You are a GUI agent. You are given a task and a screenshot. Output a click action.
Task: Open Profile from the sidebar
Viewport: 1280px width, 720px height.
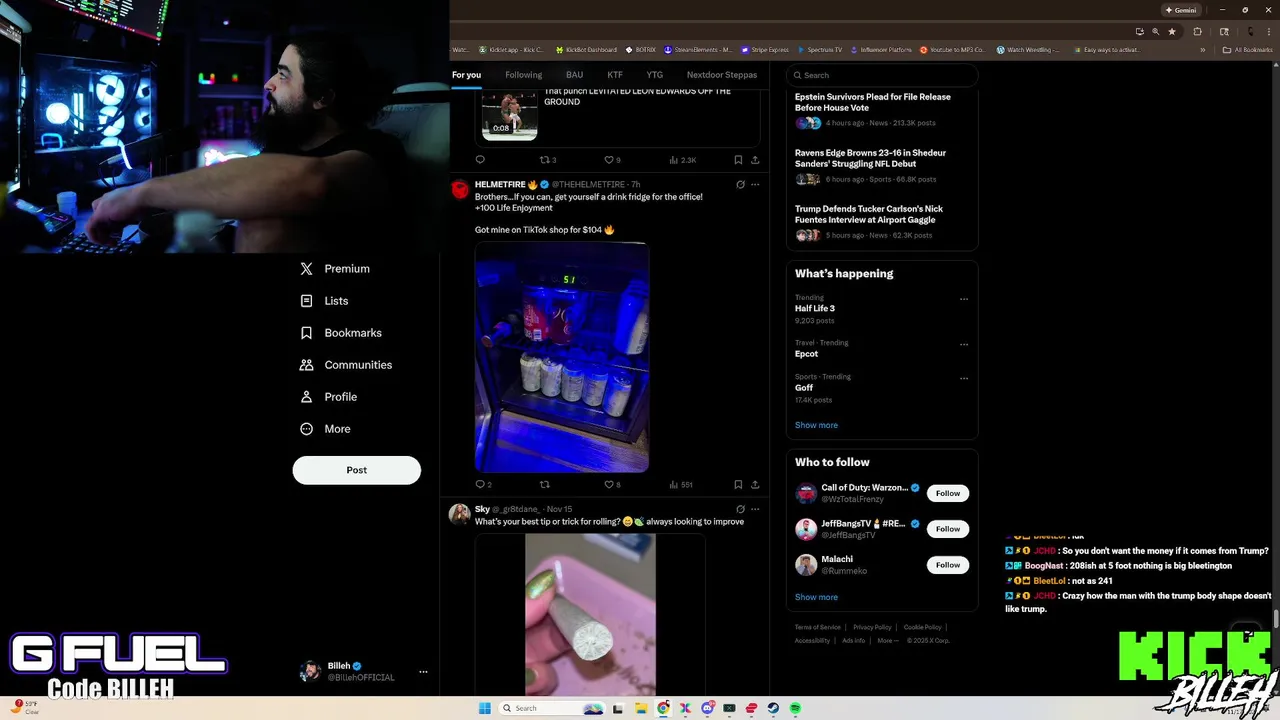(328, 397)
